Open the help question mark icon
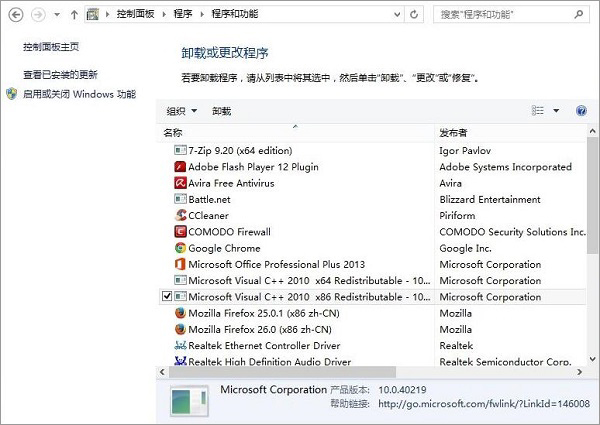Image resolution: width=600 pixels, height=425 pixels. click(581, 111)
